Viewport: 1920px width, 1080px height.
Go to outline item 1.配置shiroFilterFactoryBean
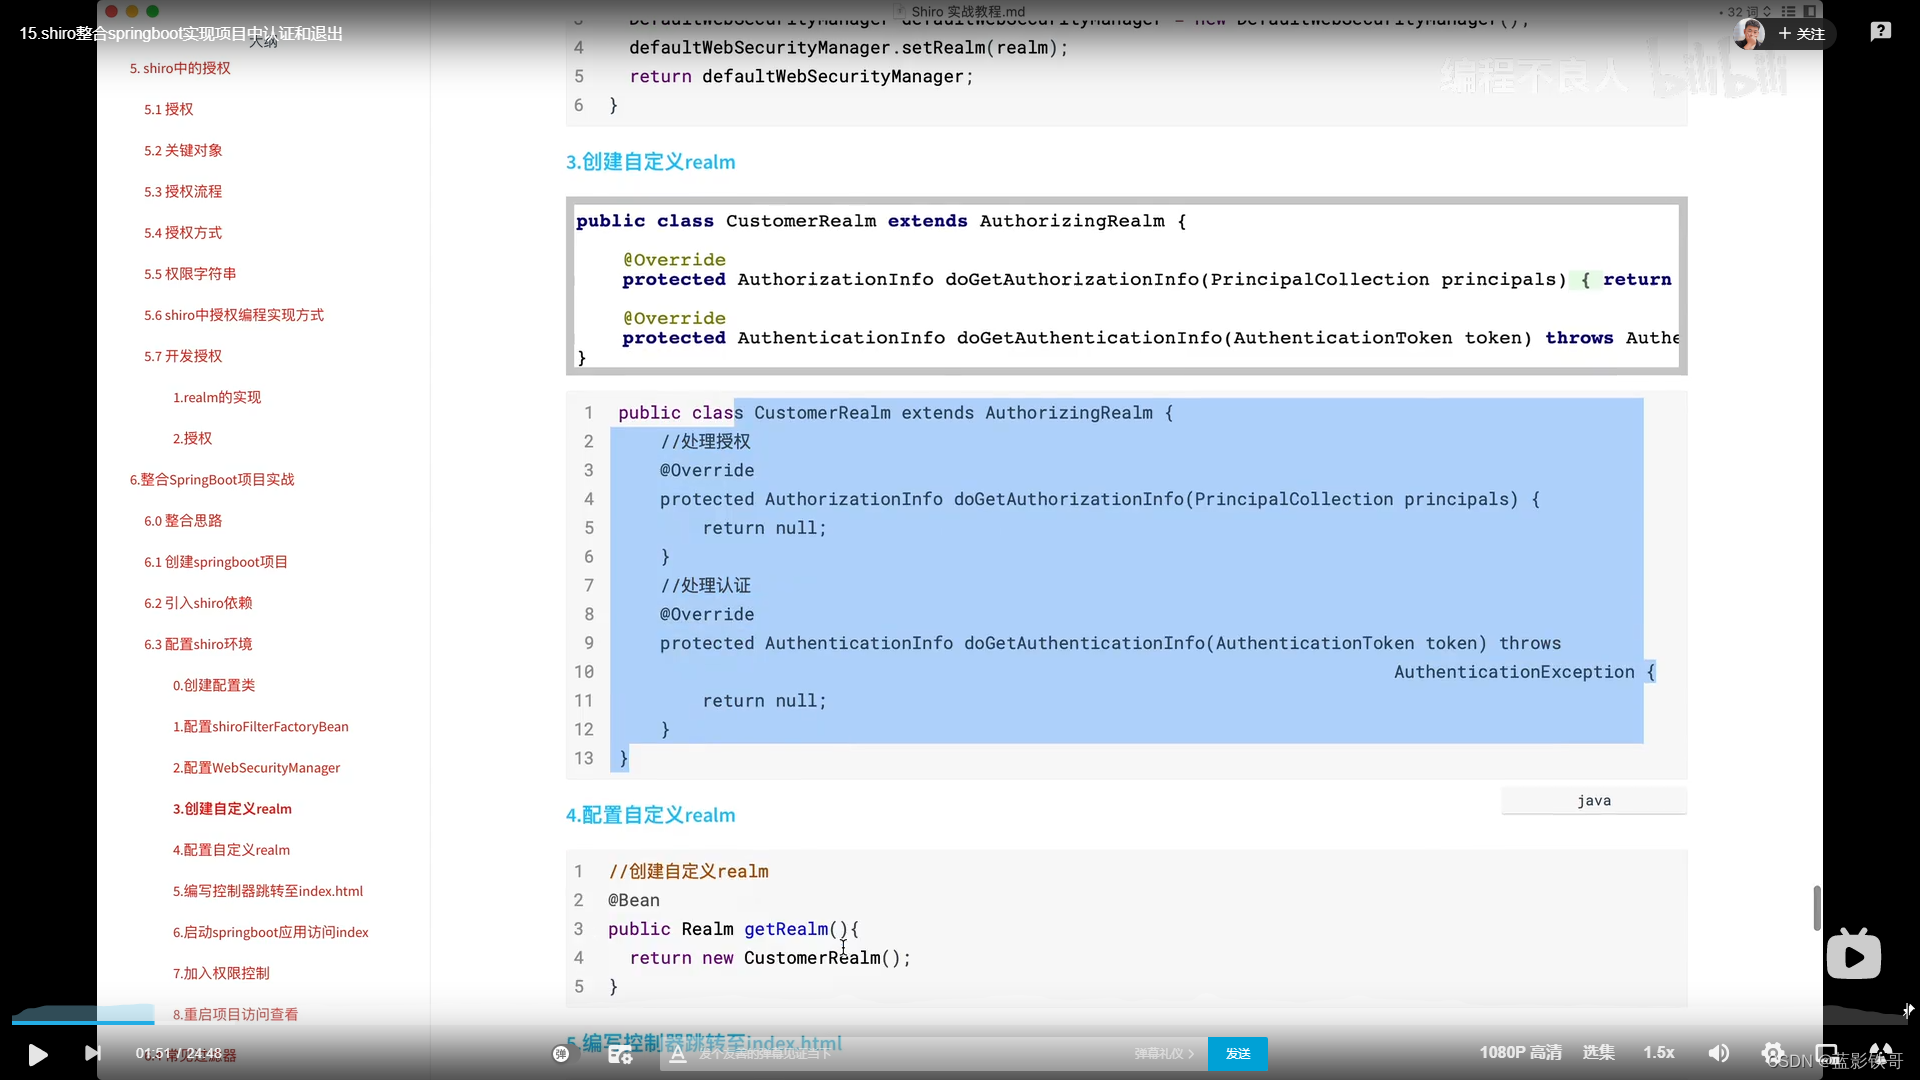[x=261, y=726]
